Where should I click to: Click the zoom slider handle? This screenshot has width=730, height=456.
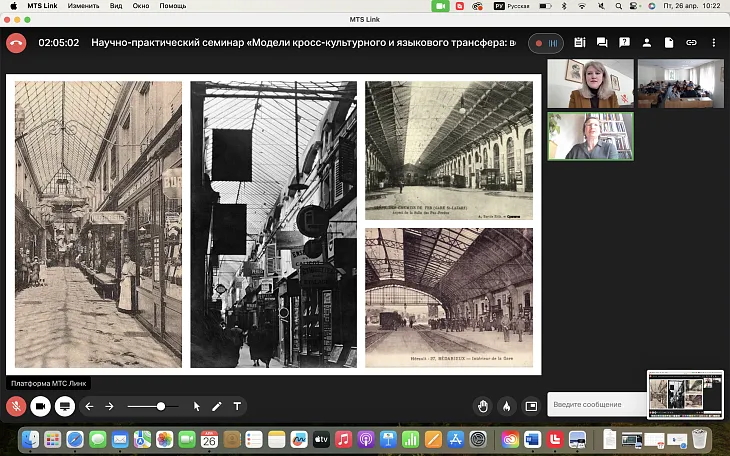(161, 406)
